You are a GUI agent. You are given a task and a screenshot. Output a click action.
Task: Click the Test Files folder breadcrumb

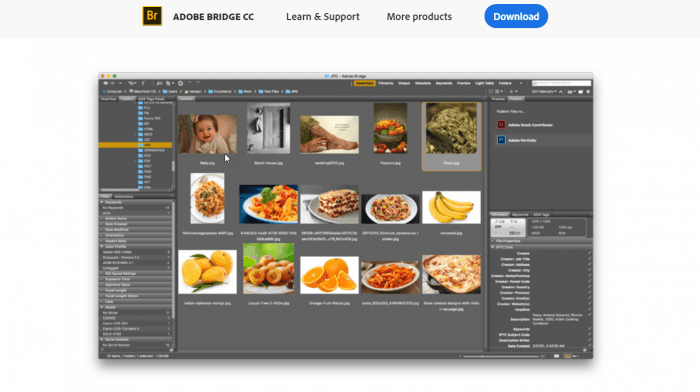[269, 92]
